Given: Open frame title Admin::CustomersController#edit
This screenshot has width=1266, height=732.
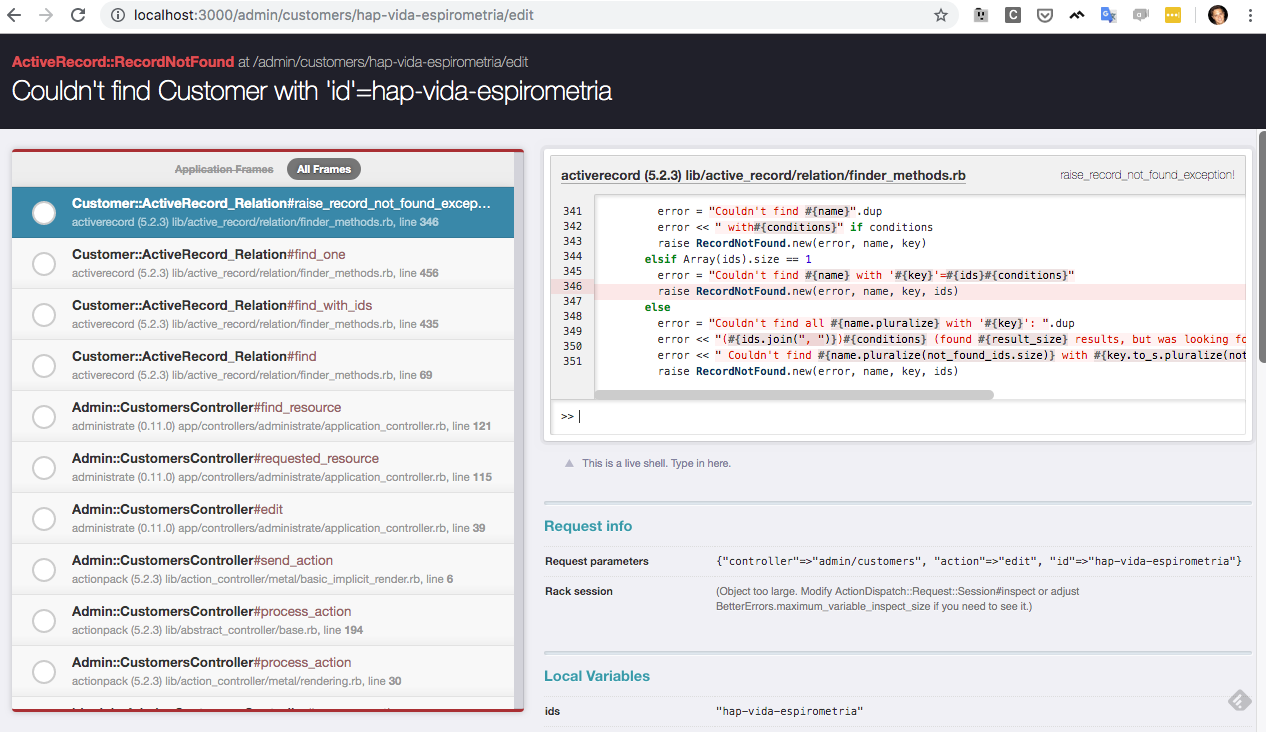Looking at the screenshot, I should pos(177,510).
